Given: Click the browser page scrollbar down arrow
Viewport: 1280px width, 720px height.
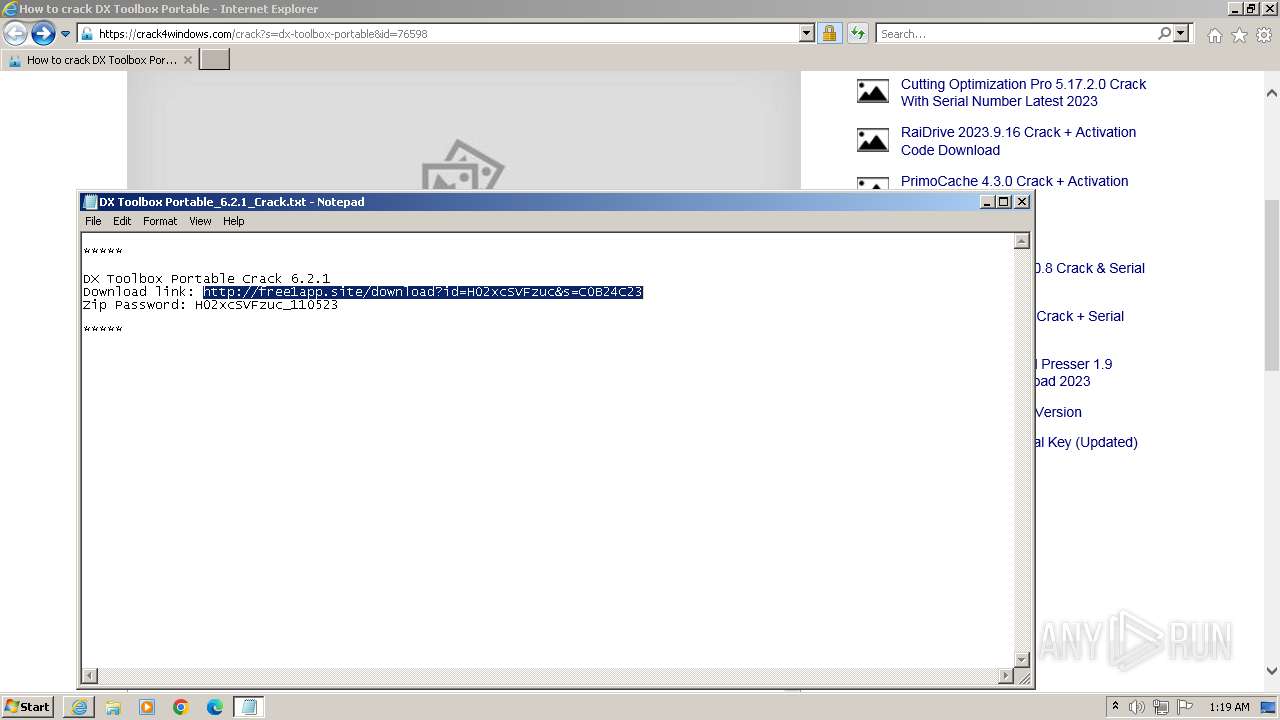Looking at the screenshot, I should [x=1271, y=671].
